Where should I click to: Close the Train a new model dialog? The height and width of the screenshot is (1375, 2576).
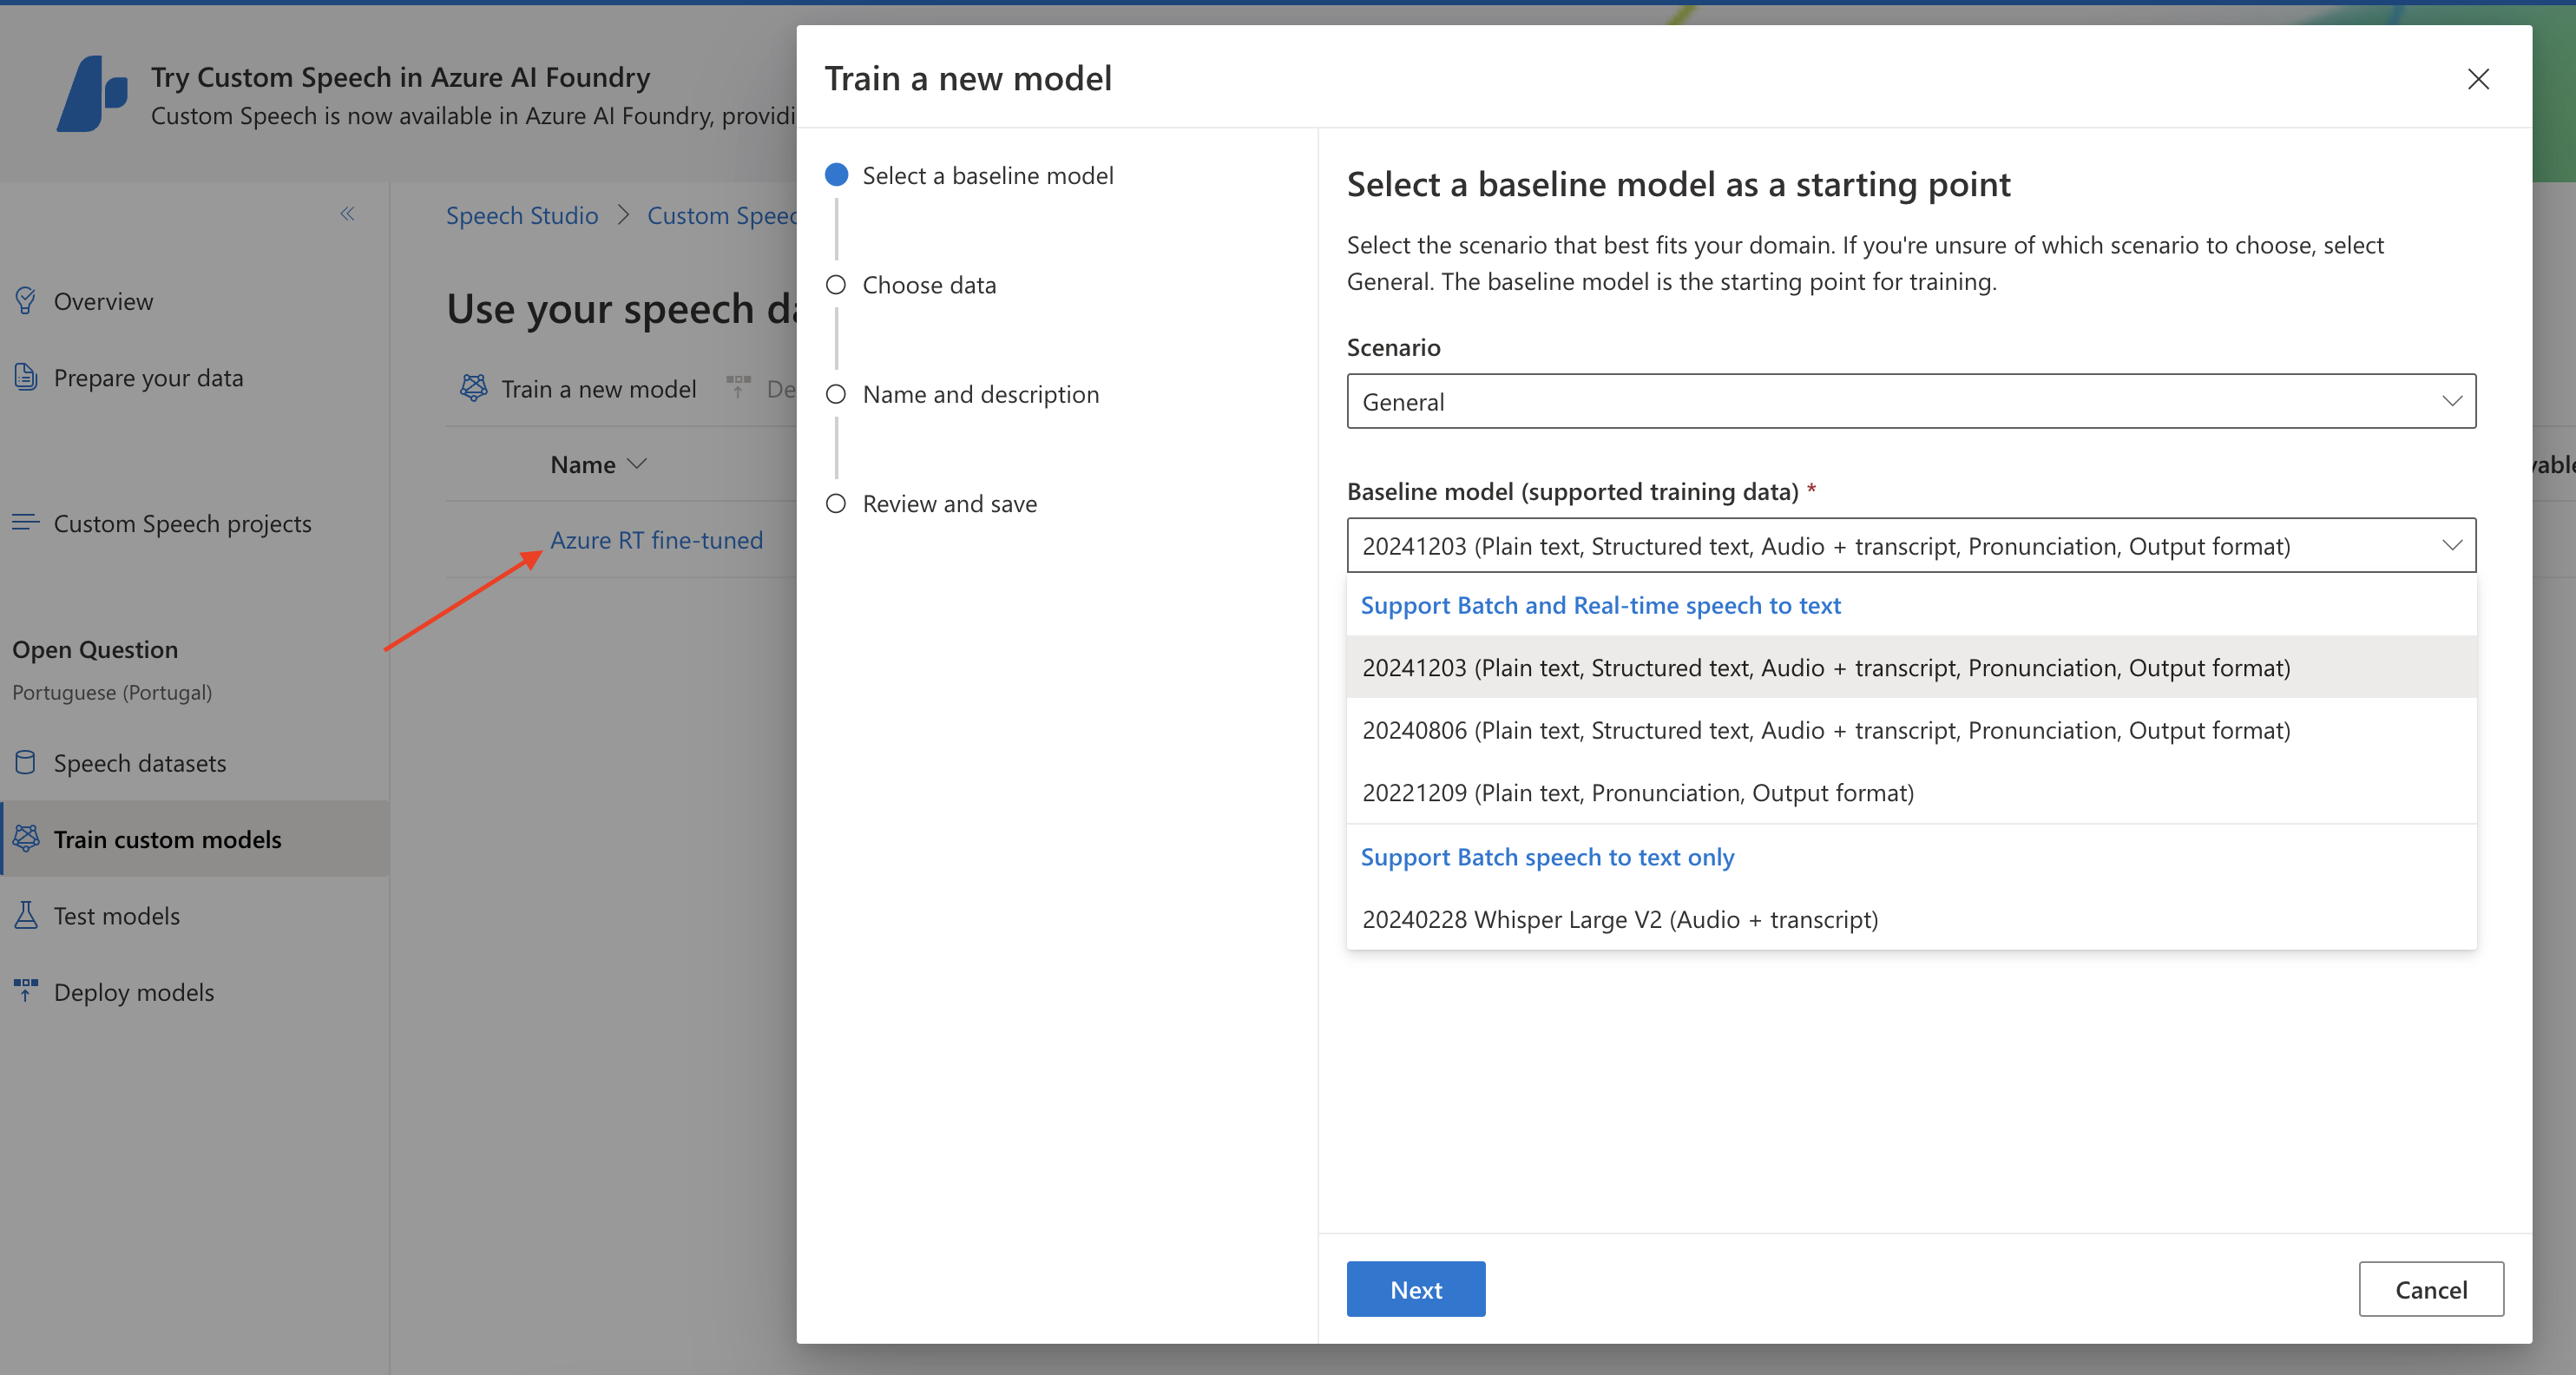click(x=2477, y=79)
